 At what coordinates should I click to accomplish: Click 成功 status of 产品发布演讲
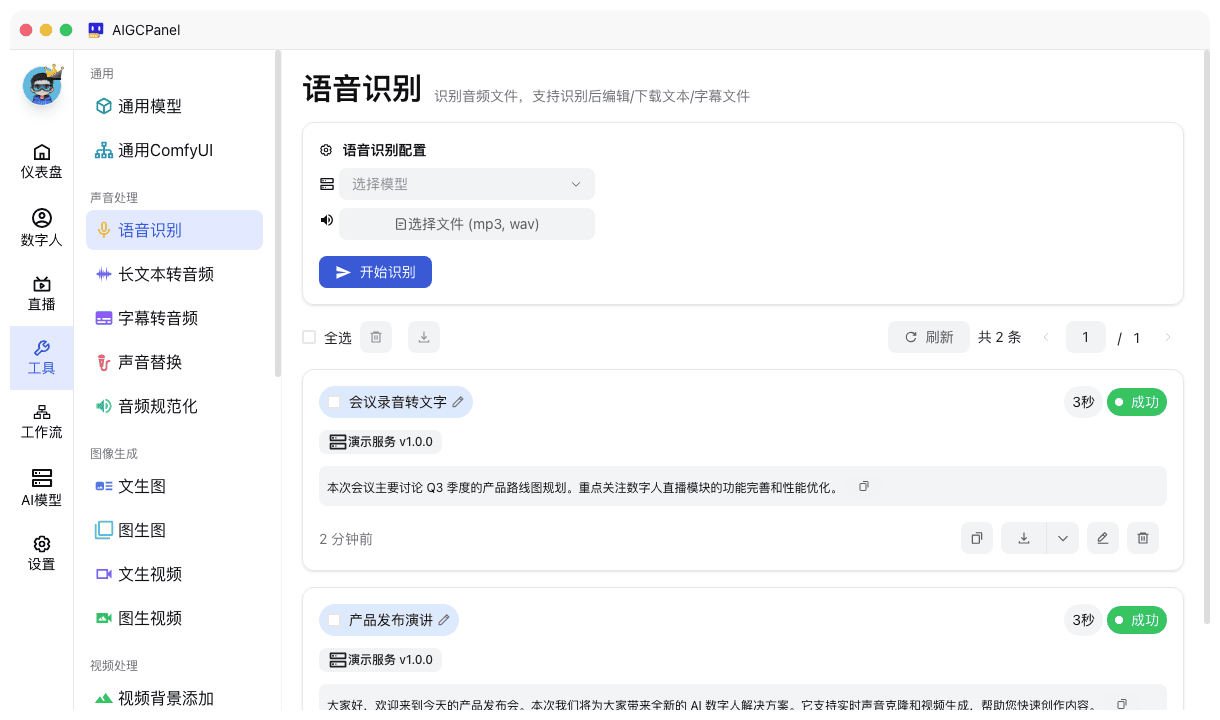pos(1137,620)
